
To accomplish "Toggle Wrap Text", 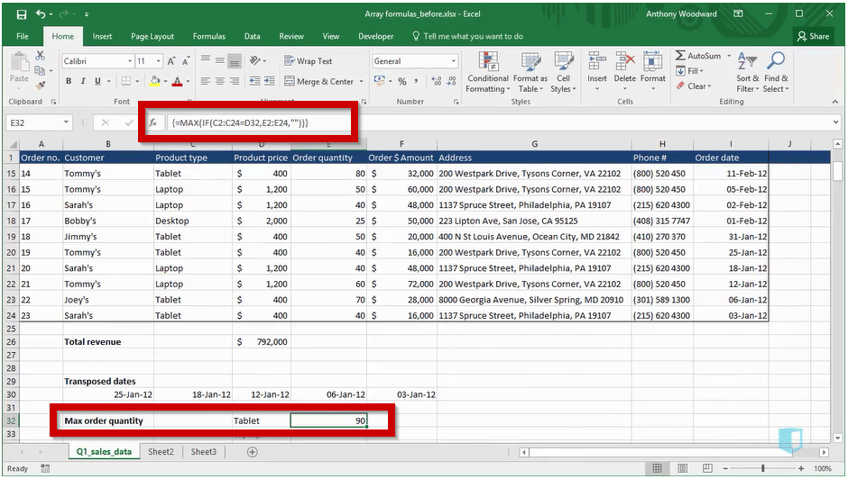I will tap(308, 61).
